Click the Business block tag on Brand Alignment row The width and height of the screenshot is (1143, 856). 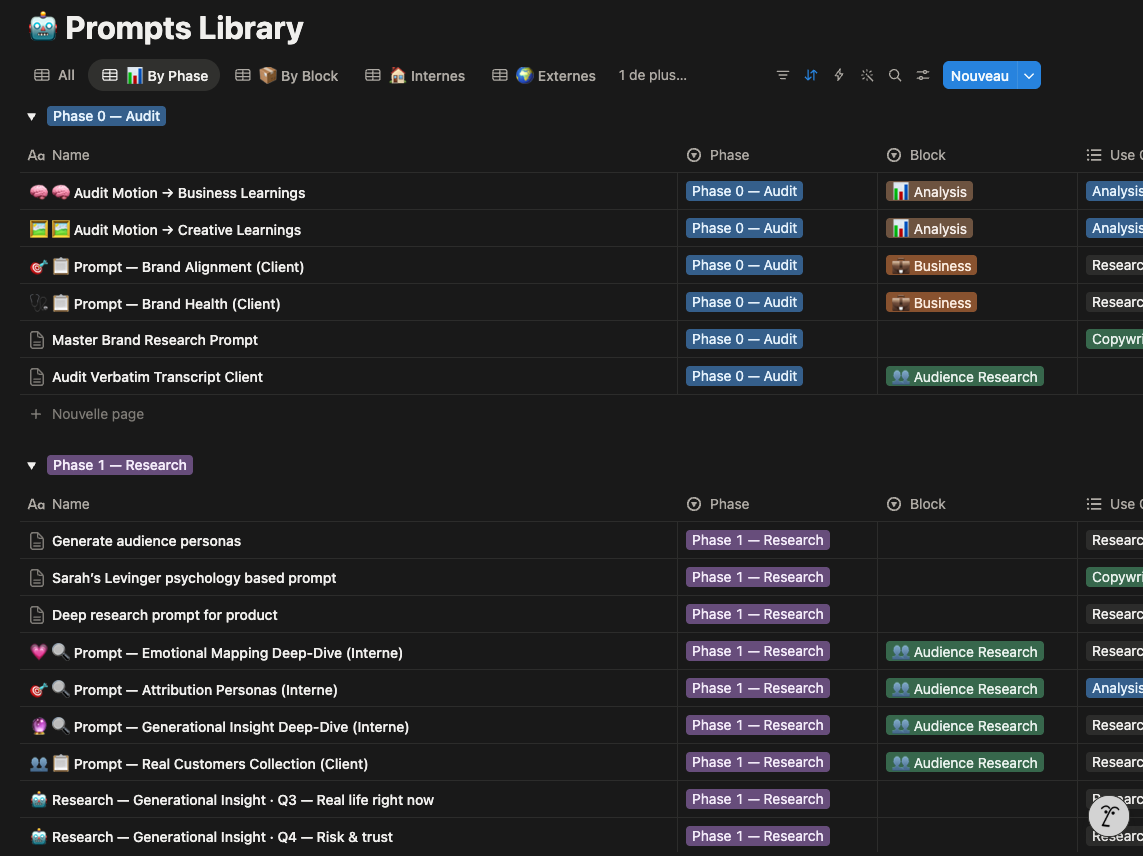[x=931, y=266]
